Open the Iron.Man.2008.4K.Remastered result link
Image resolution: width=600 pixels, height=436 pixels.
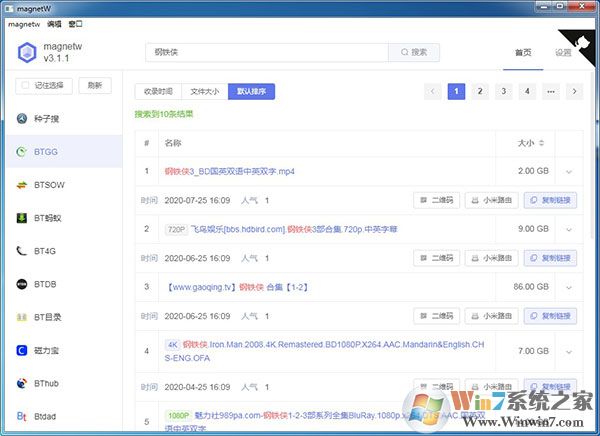coord(324,351)
